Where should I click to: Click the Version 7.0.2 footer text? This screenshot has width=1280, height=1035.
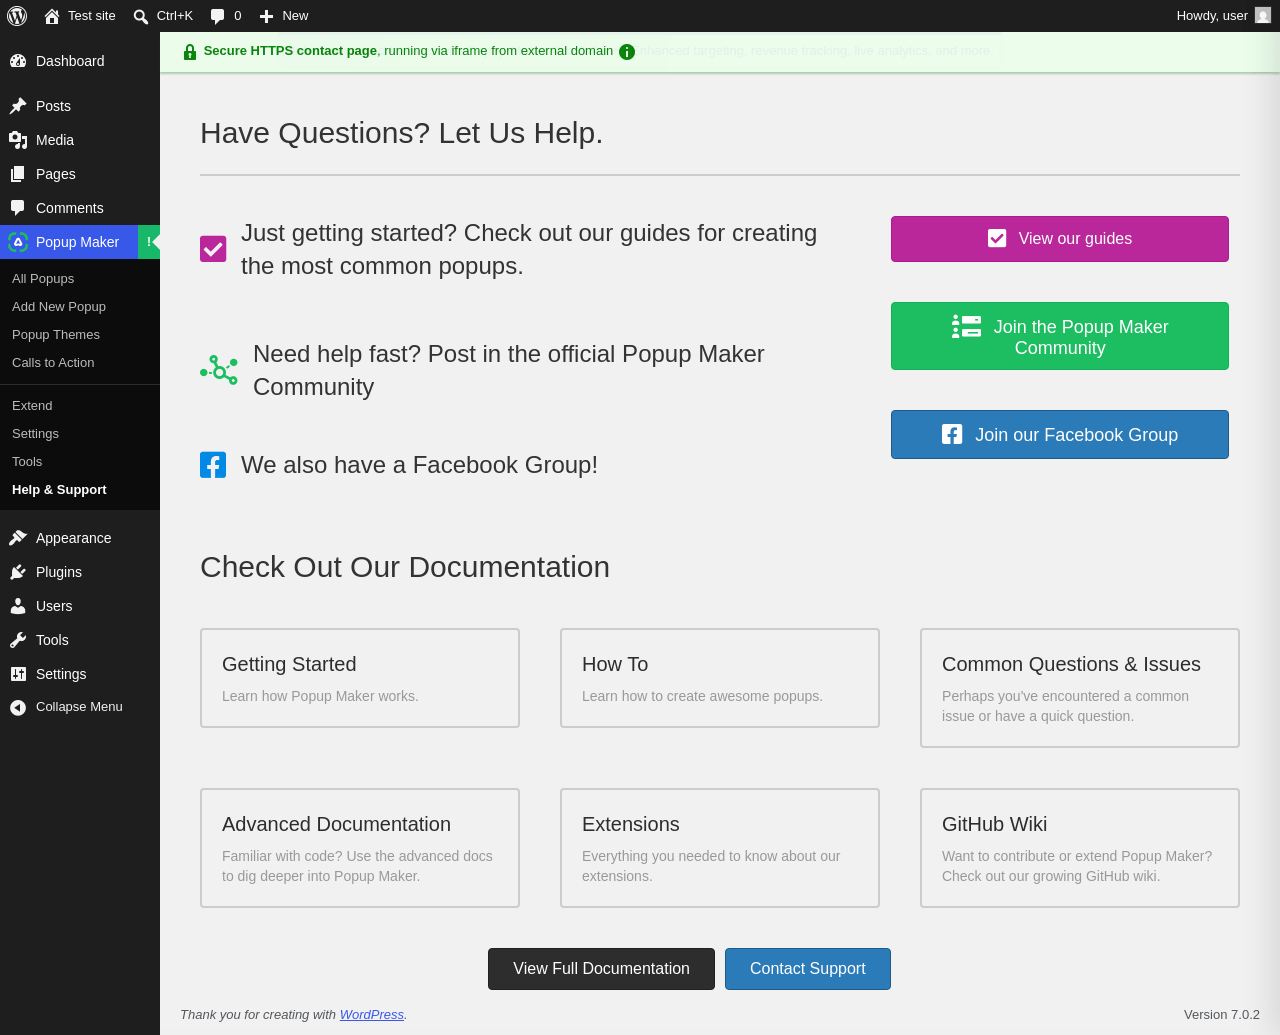click(x=1222, y=1015)
